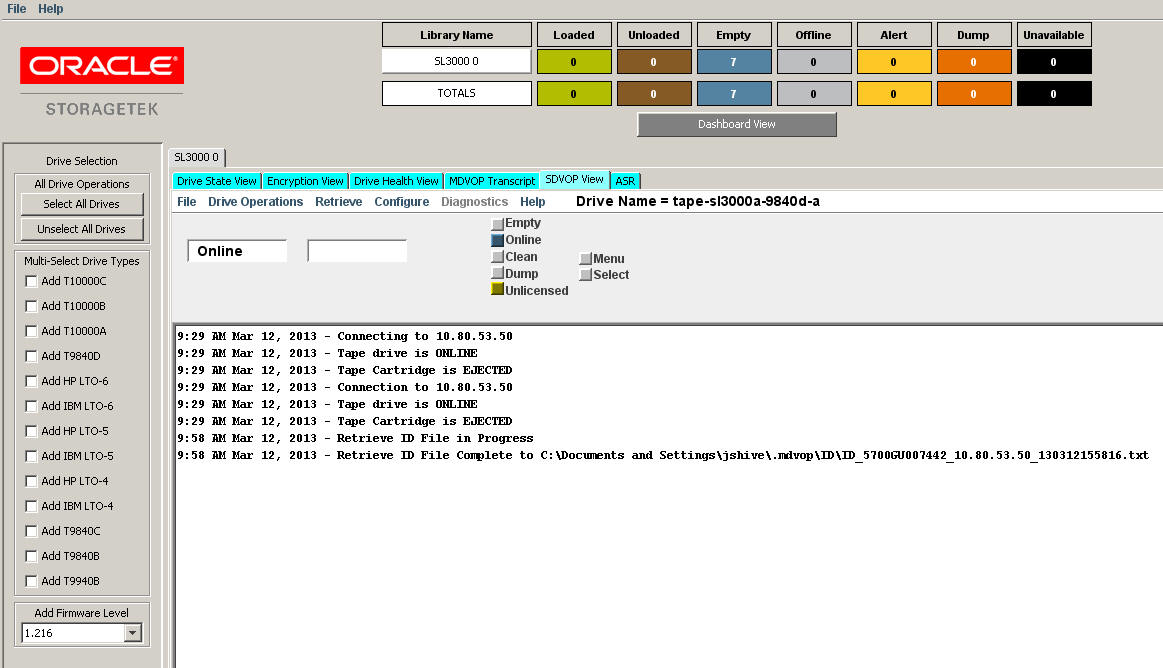Click the Online status text field

(237, 251)
